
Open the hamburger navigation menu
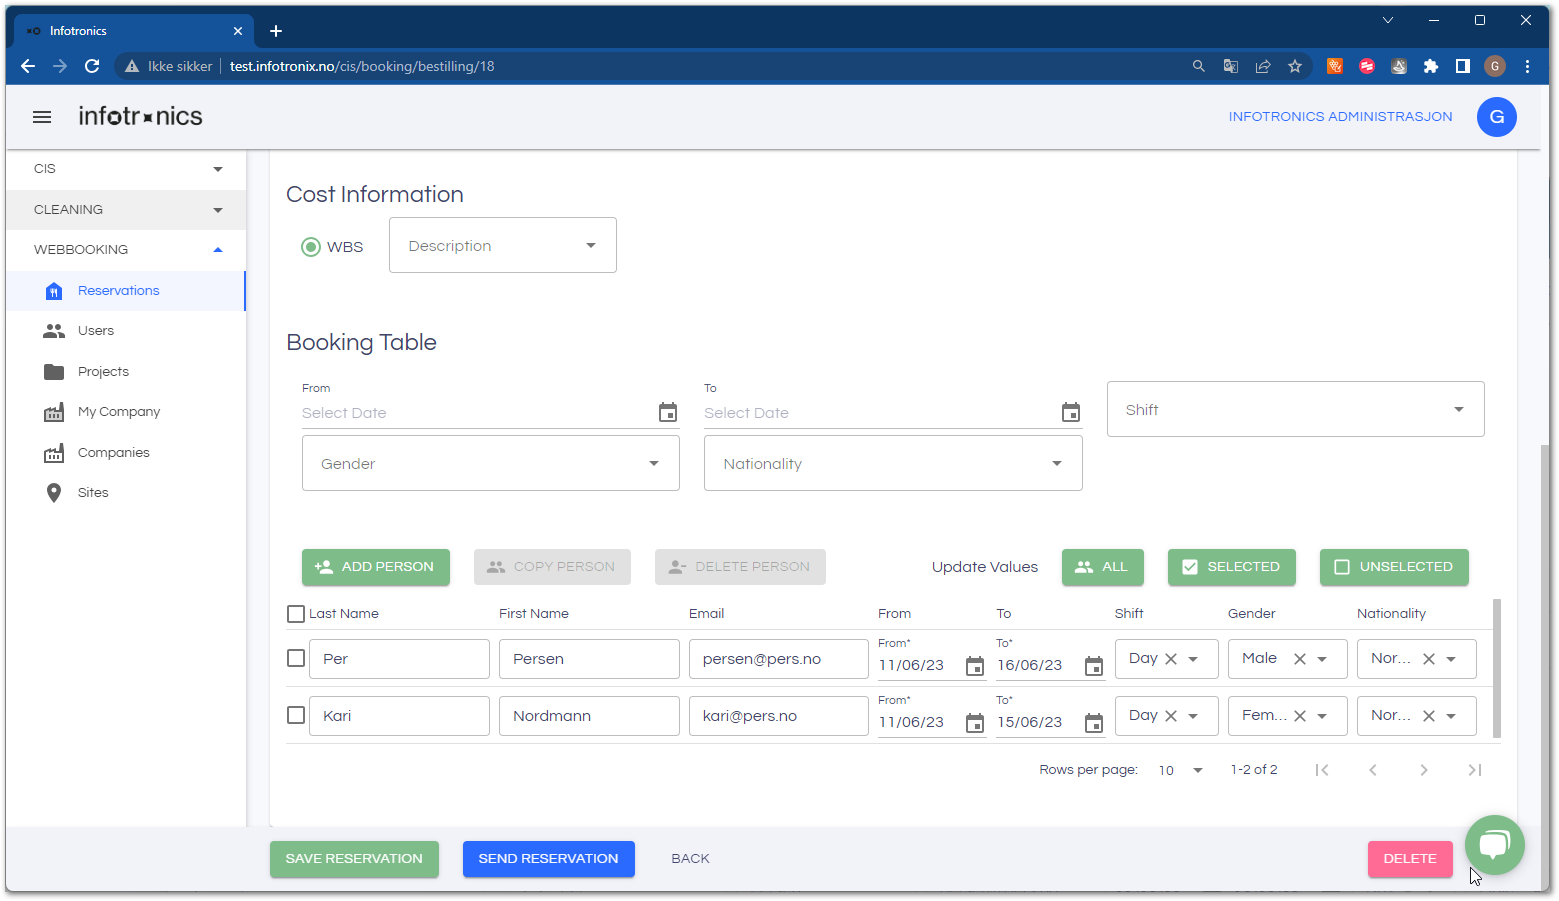pos(41,117)
